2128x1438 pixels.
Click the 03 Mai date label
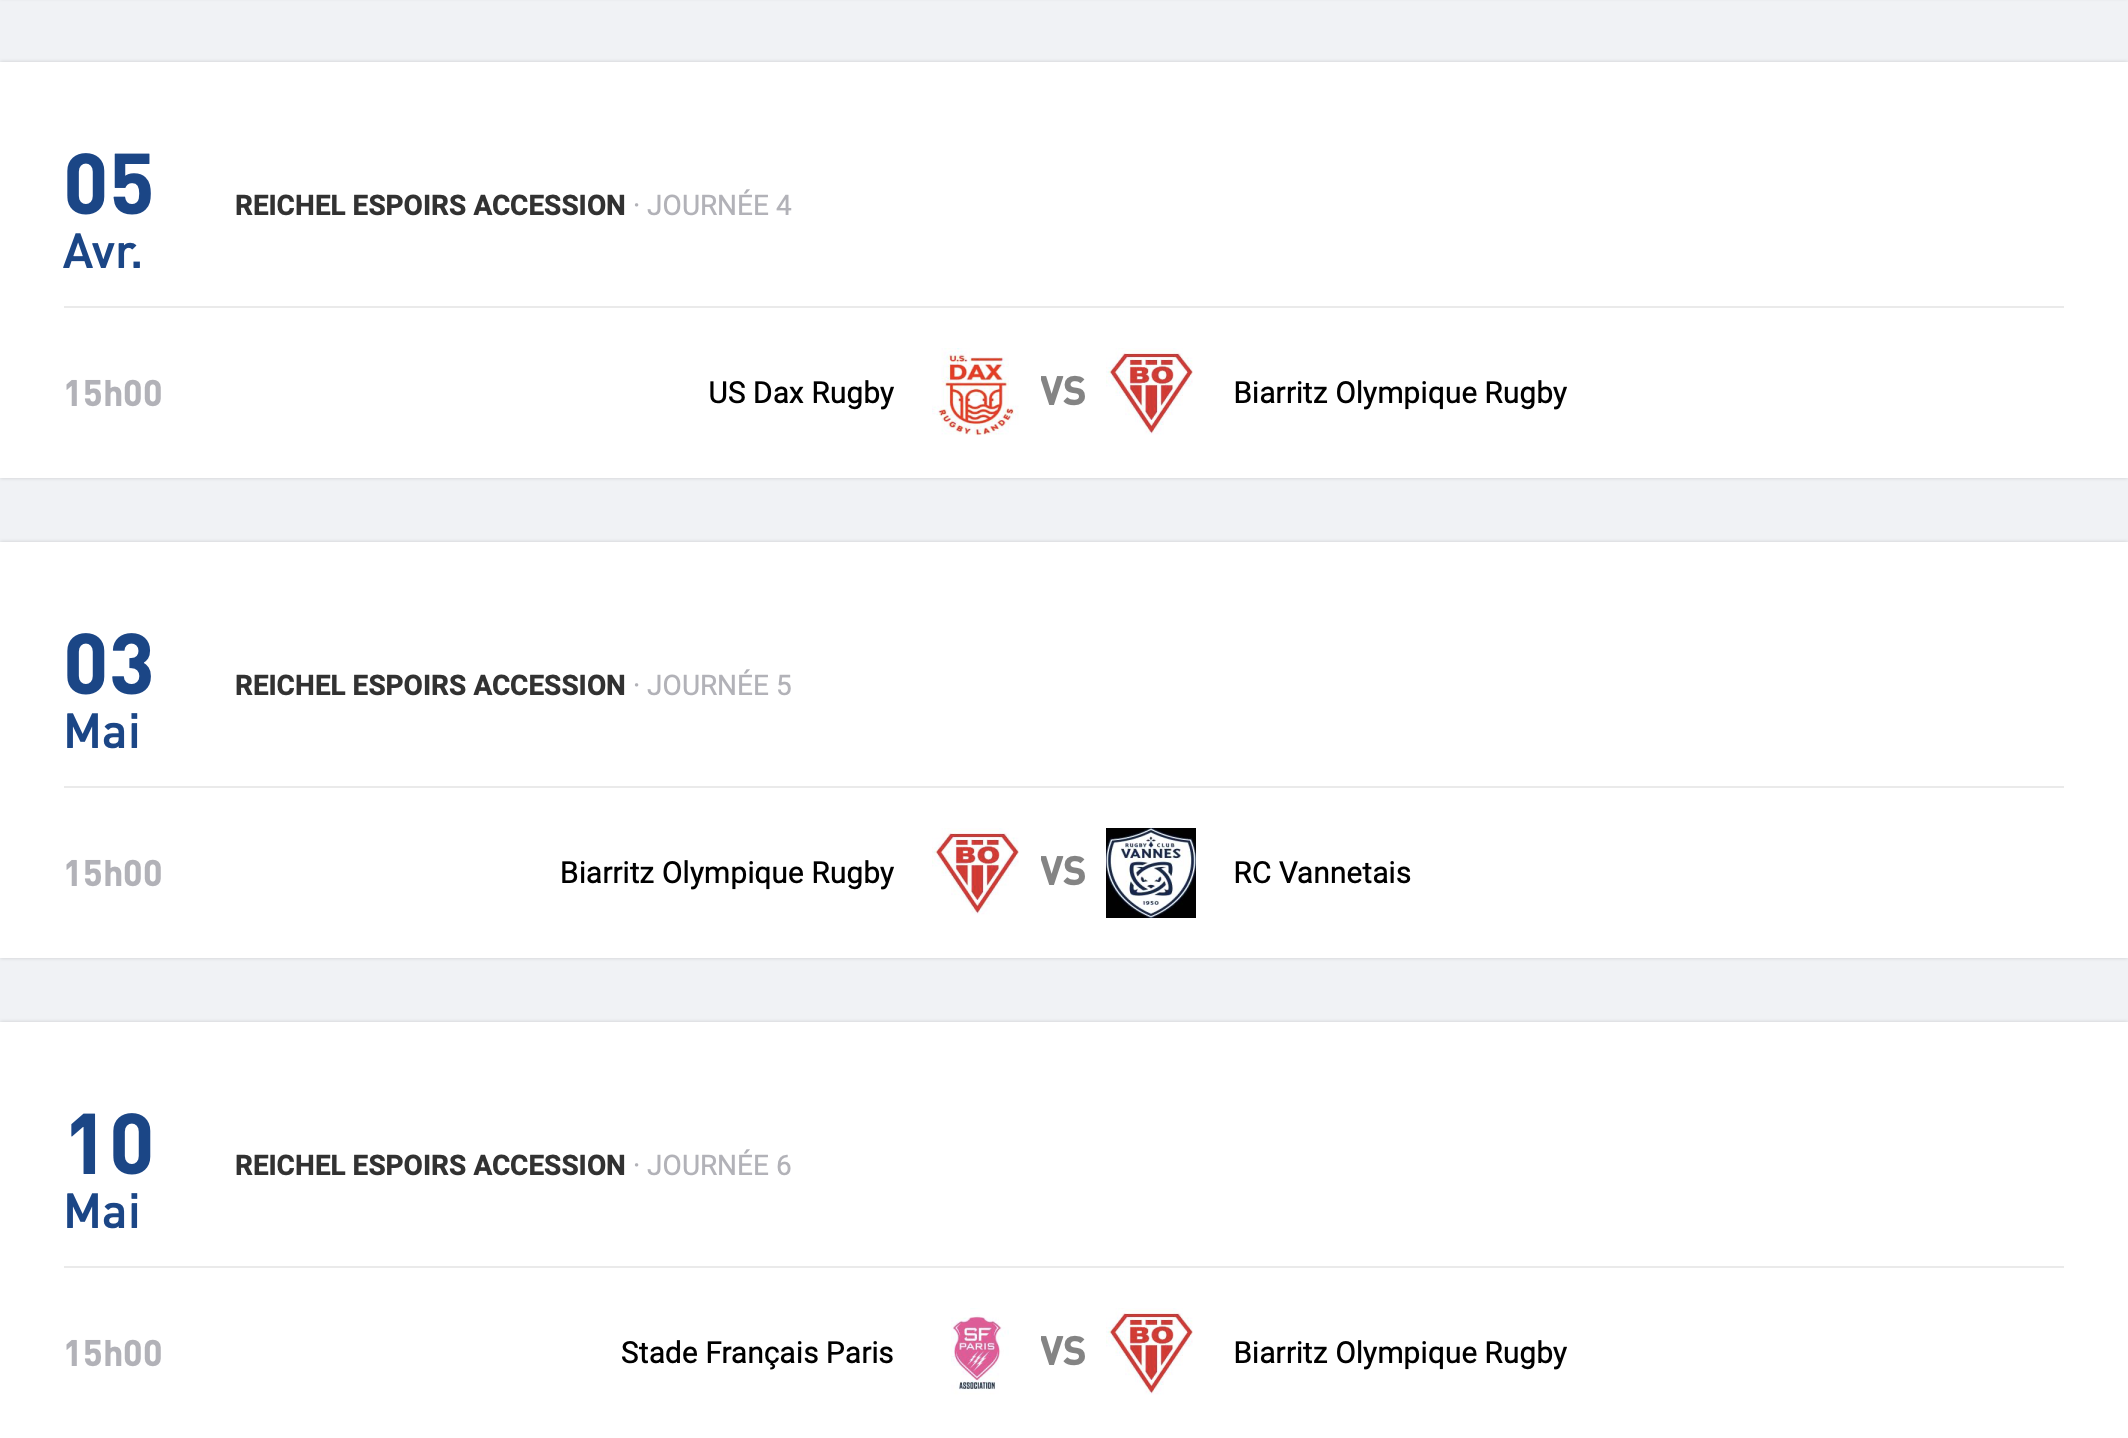[x=108, y=691]
